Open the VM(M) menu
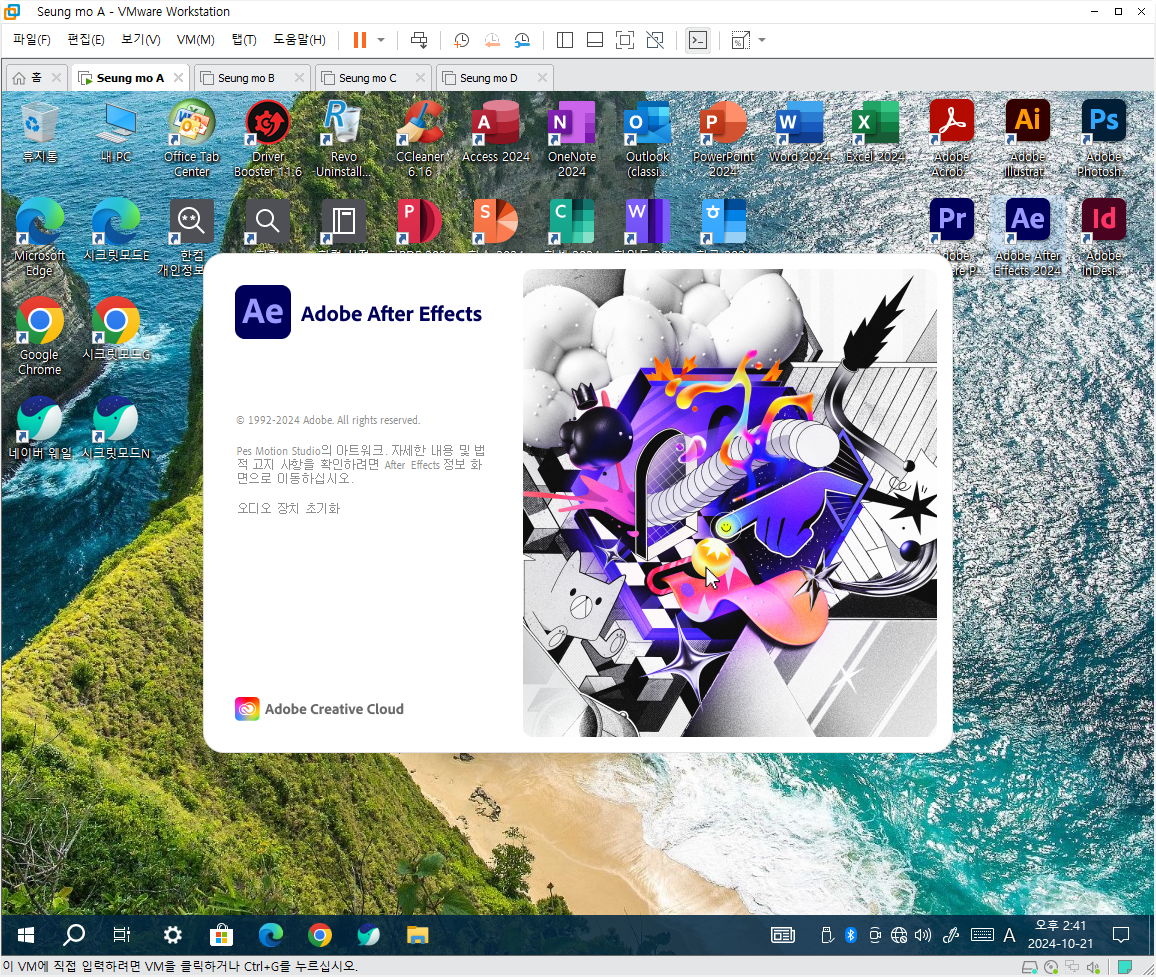 (x=195, y=40)
